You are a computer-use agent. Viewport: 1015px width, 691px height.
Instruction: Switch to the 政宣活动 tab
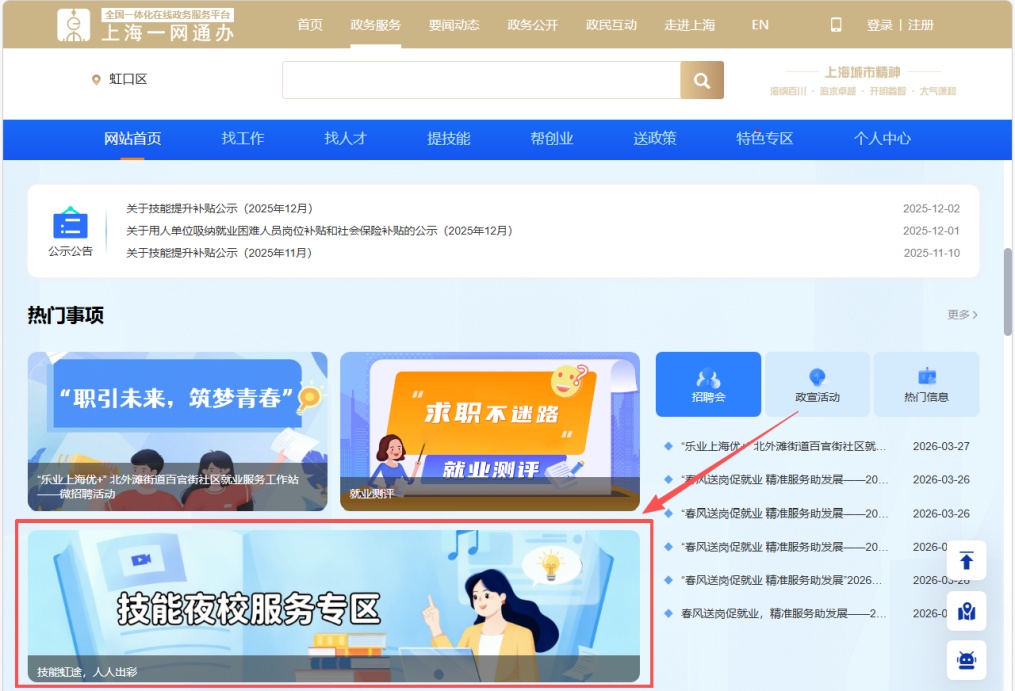pyautogui.click(x=817, y=384)
